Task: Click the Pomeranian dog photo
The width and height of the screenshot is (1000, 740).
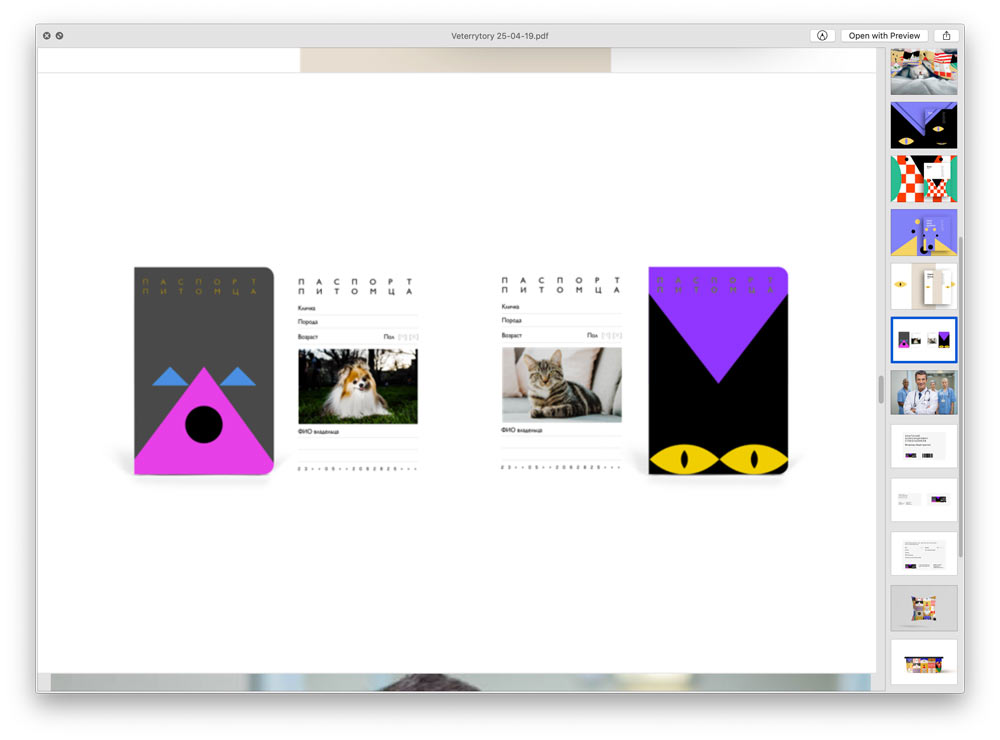Action: tap(357, 386)
